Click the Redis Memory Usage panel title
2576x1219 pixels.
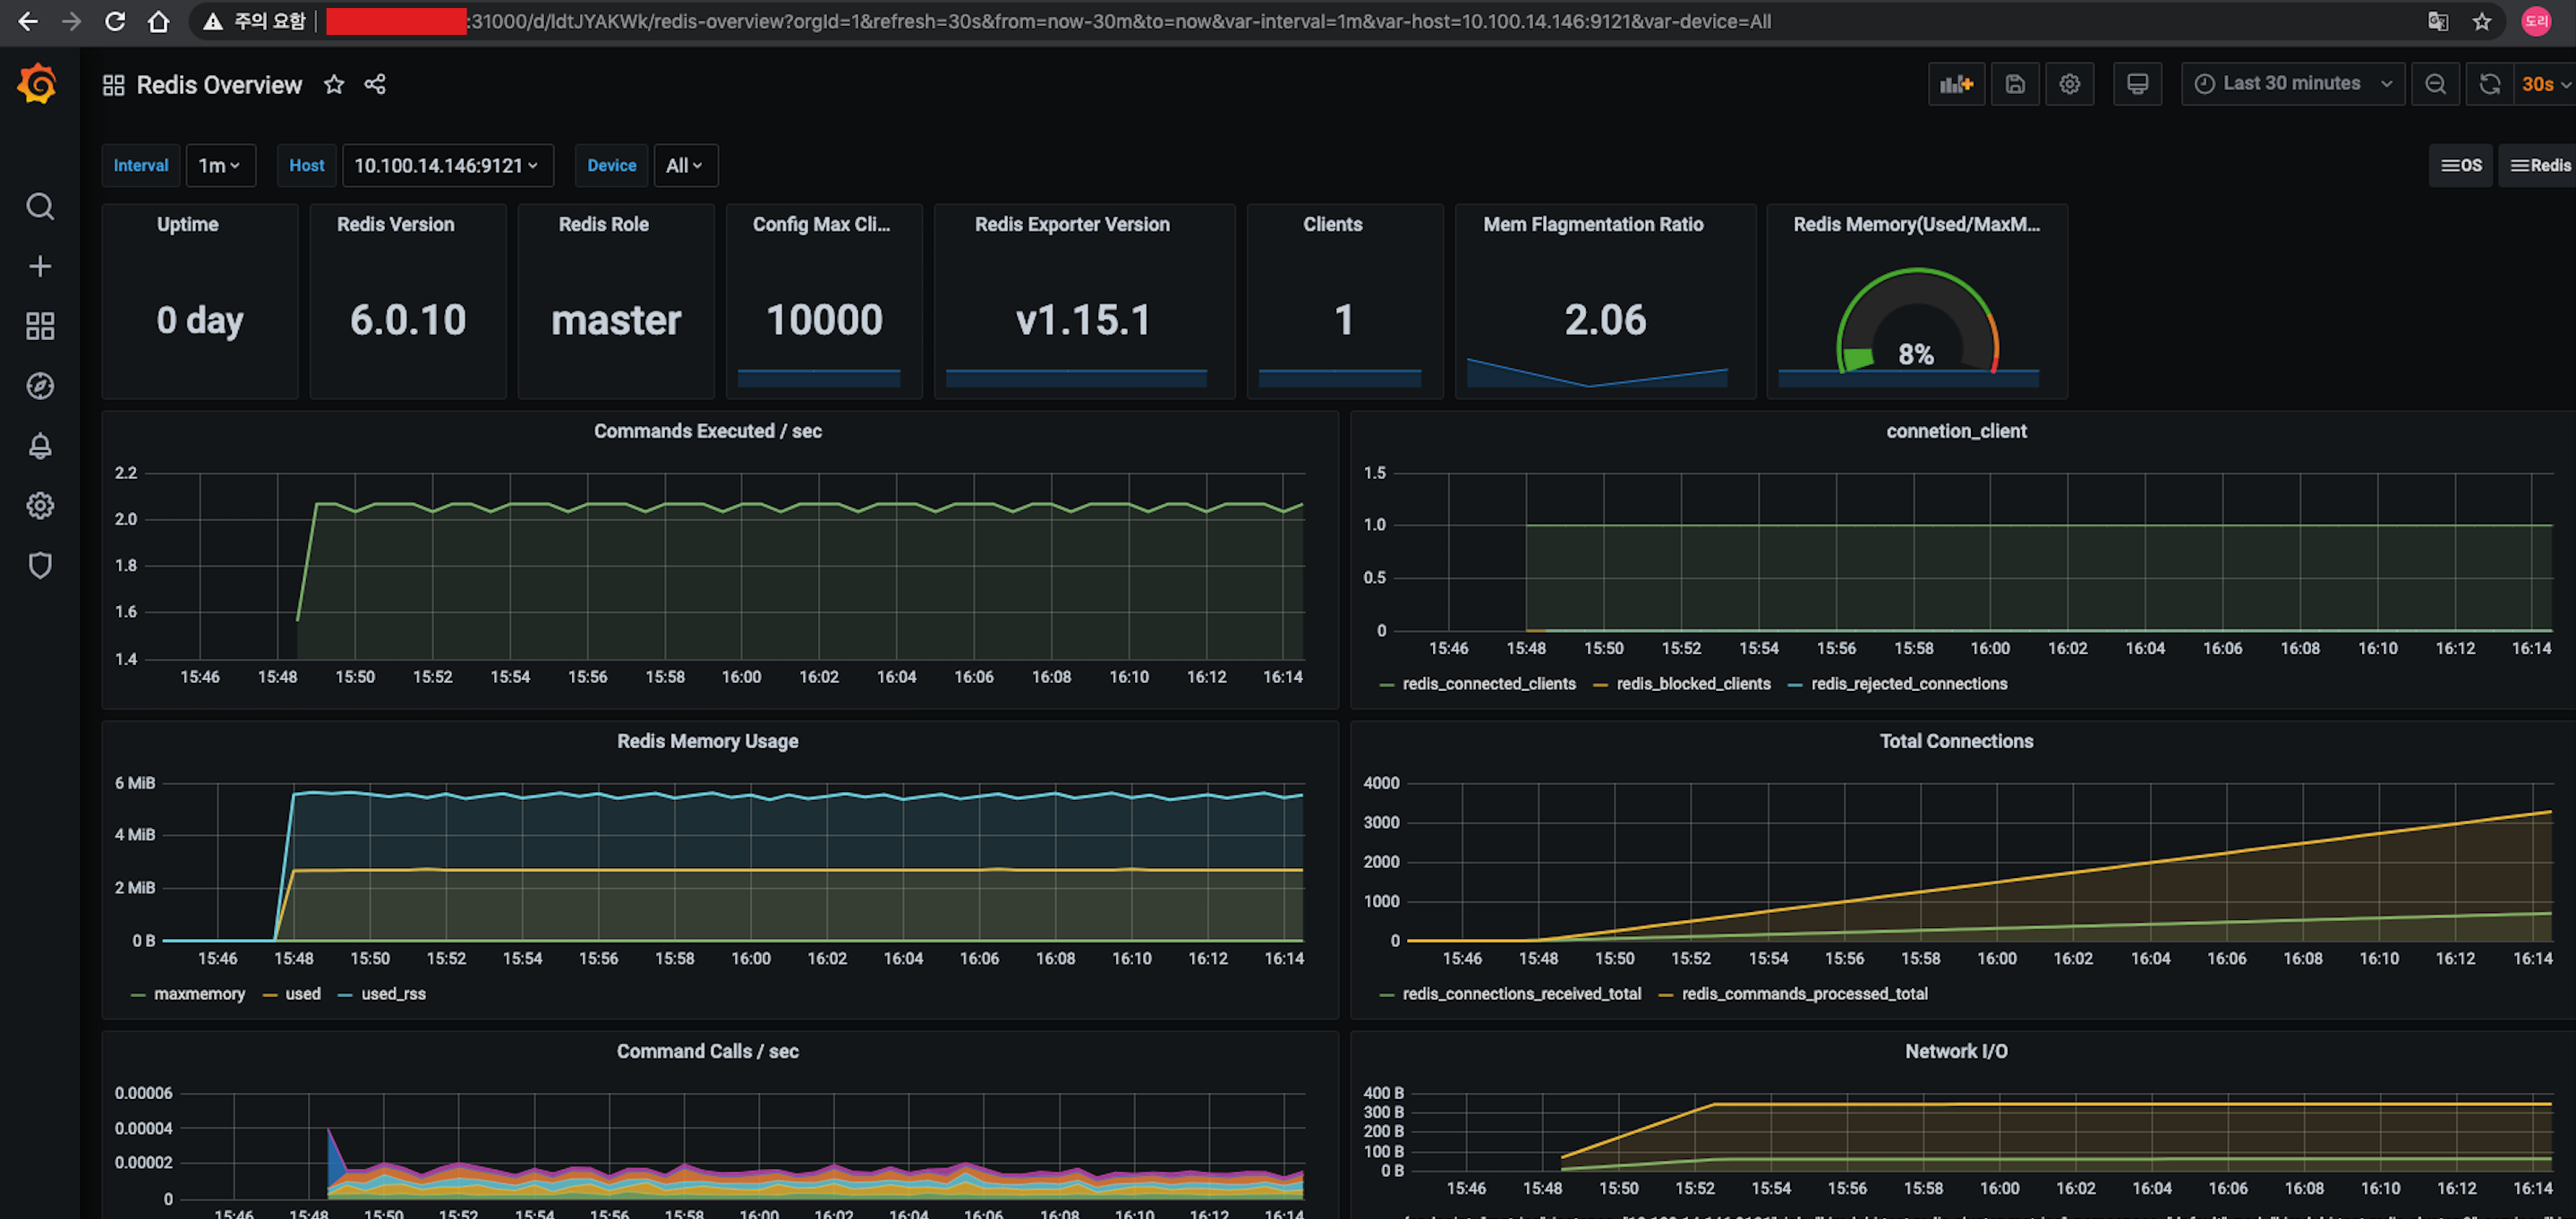tap(707, 741)
